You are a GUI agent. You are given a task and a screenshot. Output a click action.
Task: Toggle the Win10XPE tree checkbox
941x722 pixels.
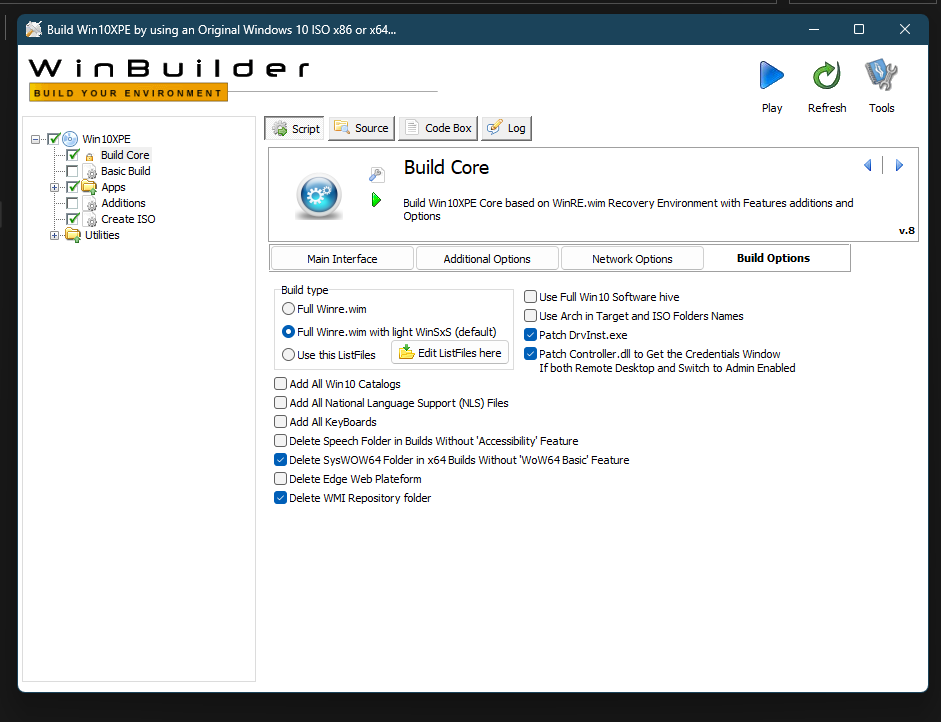pyautogui.click(x=54, y=139)
